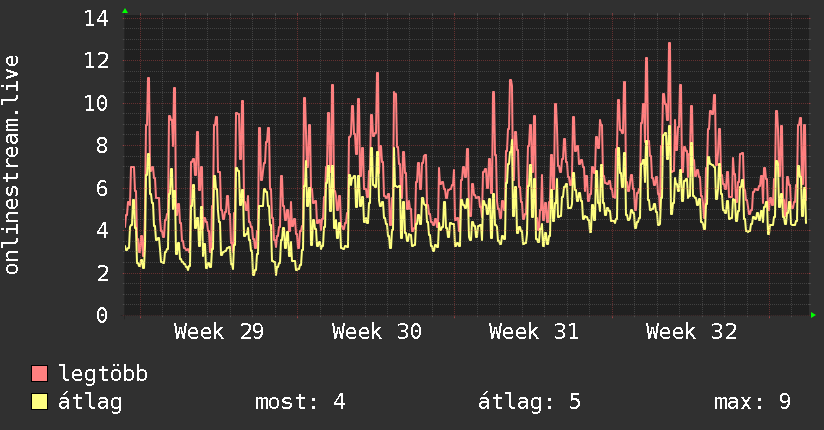824x430 pixels.
Task: Select the Week 31 axis label
Action: tap(533, 332)
